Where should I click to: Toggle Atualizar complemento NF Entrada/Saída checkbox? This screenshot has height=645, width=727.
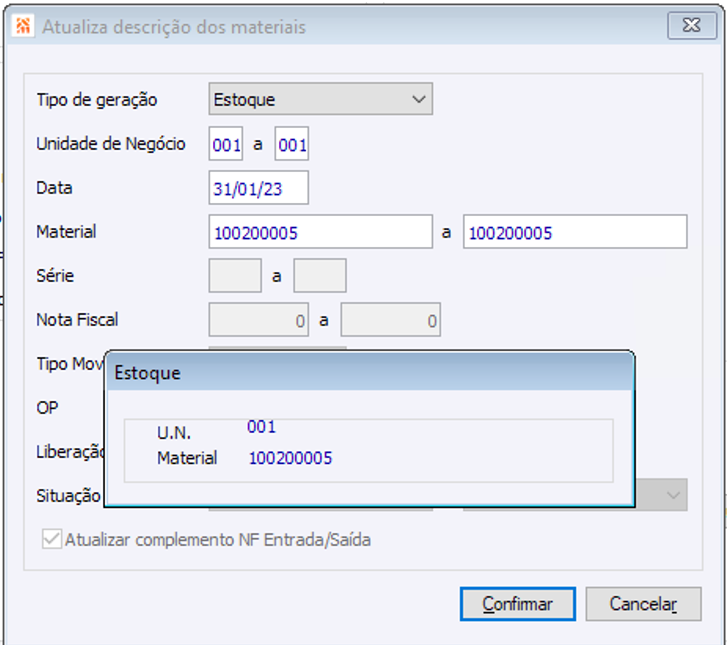tap(51, 539)
